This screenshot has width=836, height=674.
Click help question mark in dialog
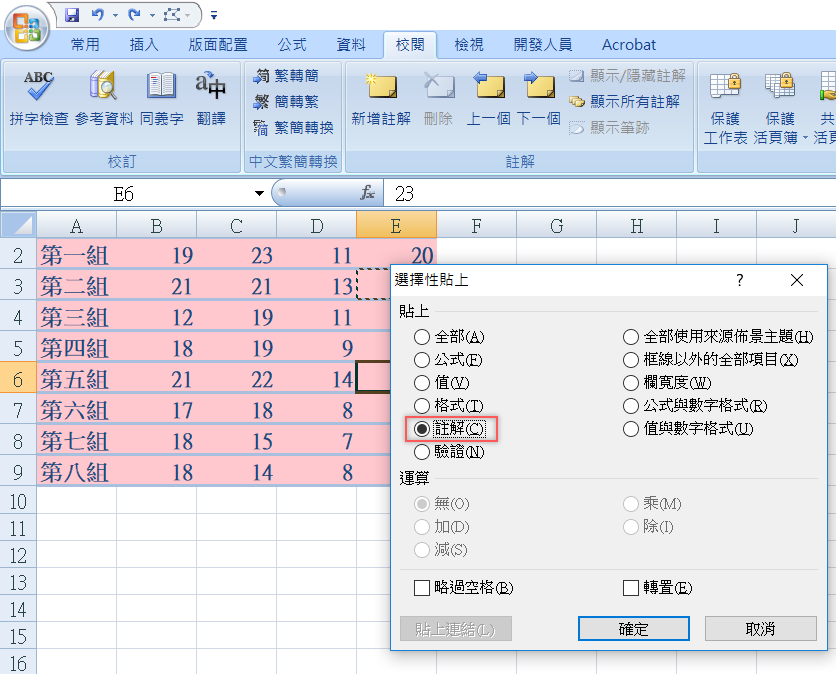point(739,280)
